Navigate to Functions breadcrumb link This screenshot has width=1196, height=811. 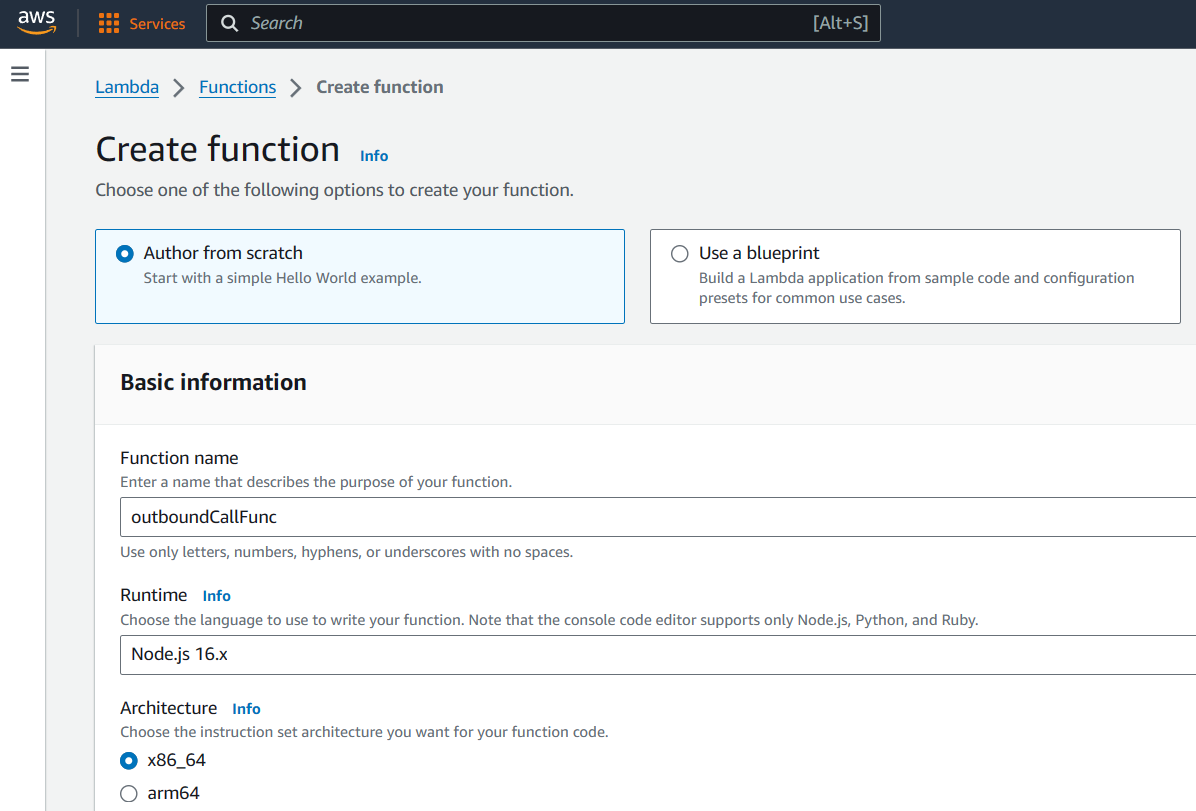point(237,87)
